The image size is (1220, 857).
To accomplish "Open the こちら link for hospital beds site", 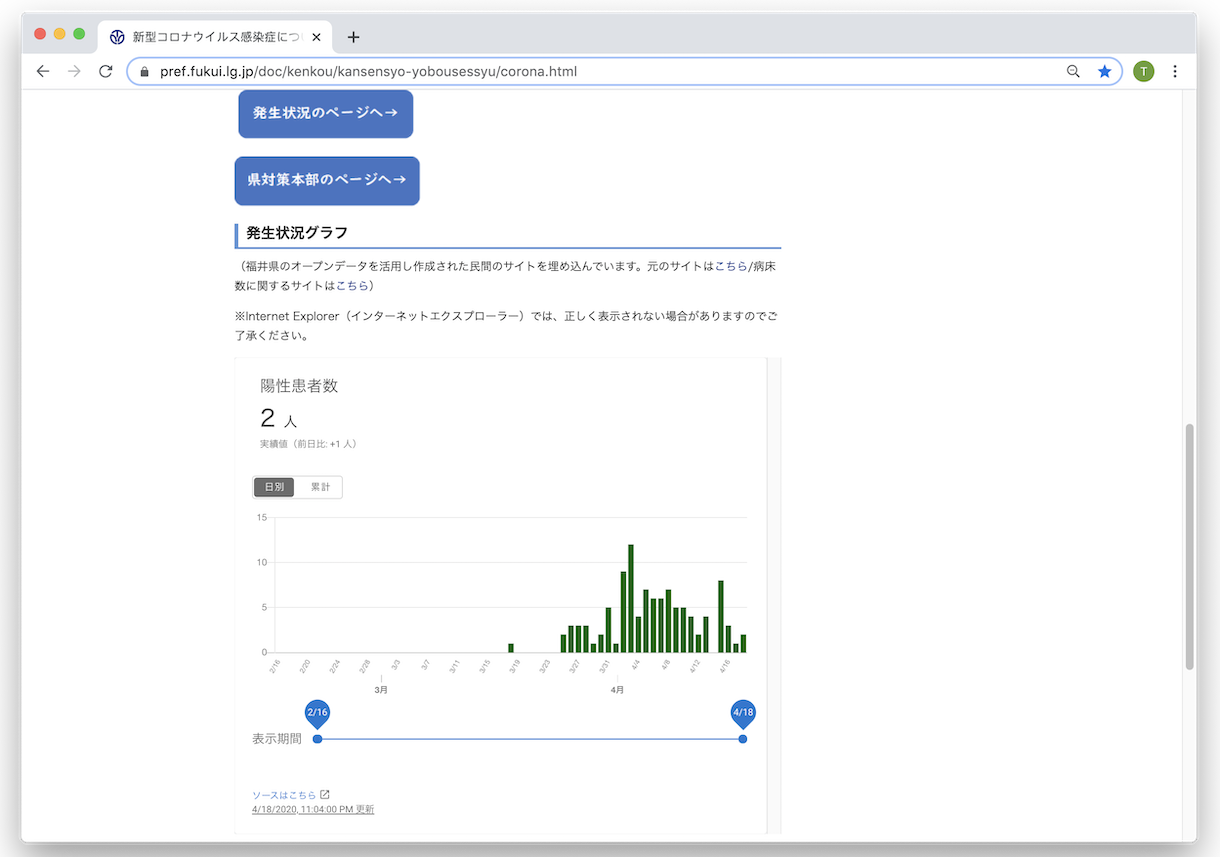I will (x=351, y=285).
